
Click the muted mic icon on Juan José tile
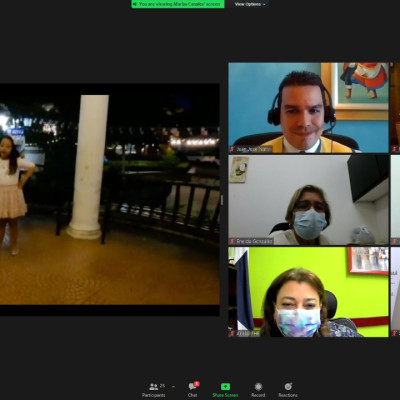click(232, 149)
